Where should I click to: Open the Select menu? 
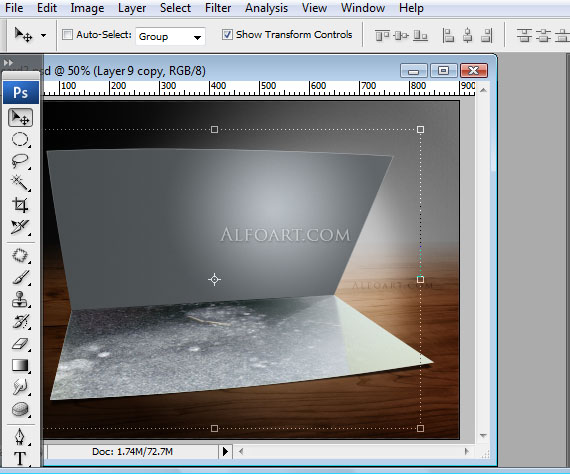(175, 8)
